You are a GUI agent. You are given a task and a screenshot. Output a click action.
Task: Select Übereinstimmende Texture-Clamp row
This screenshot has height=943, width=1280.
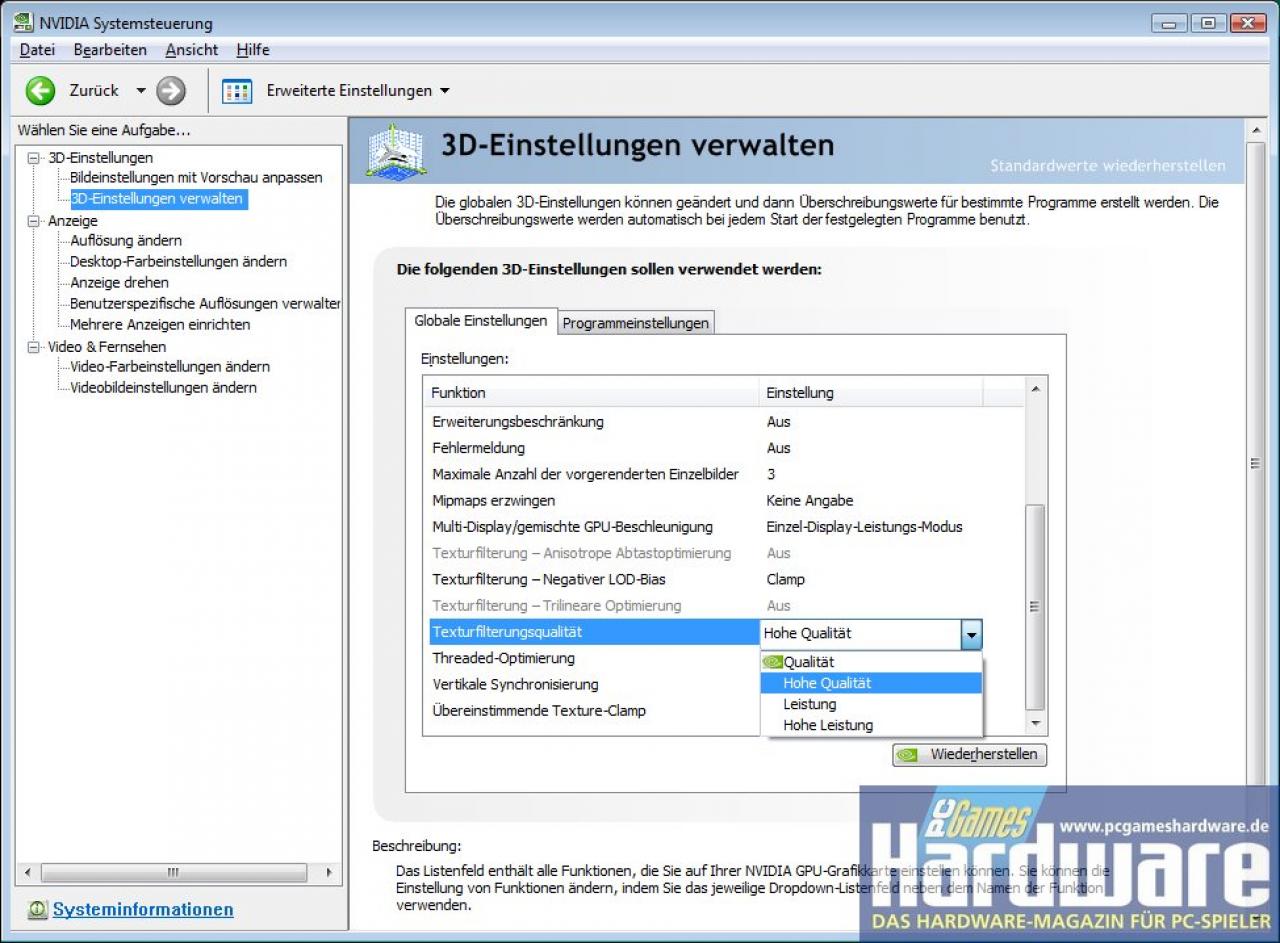click(594, 711)
